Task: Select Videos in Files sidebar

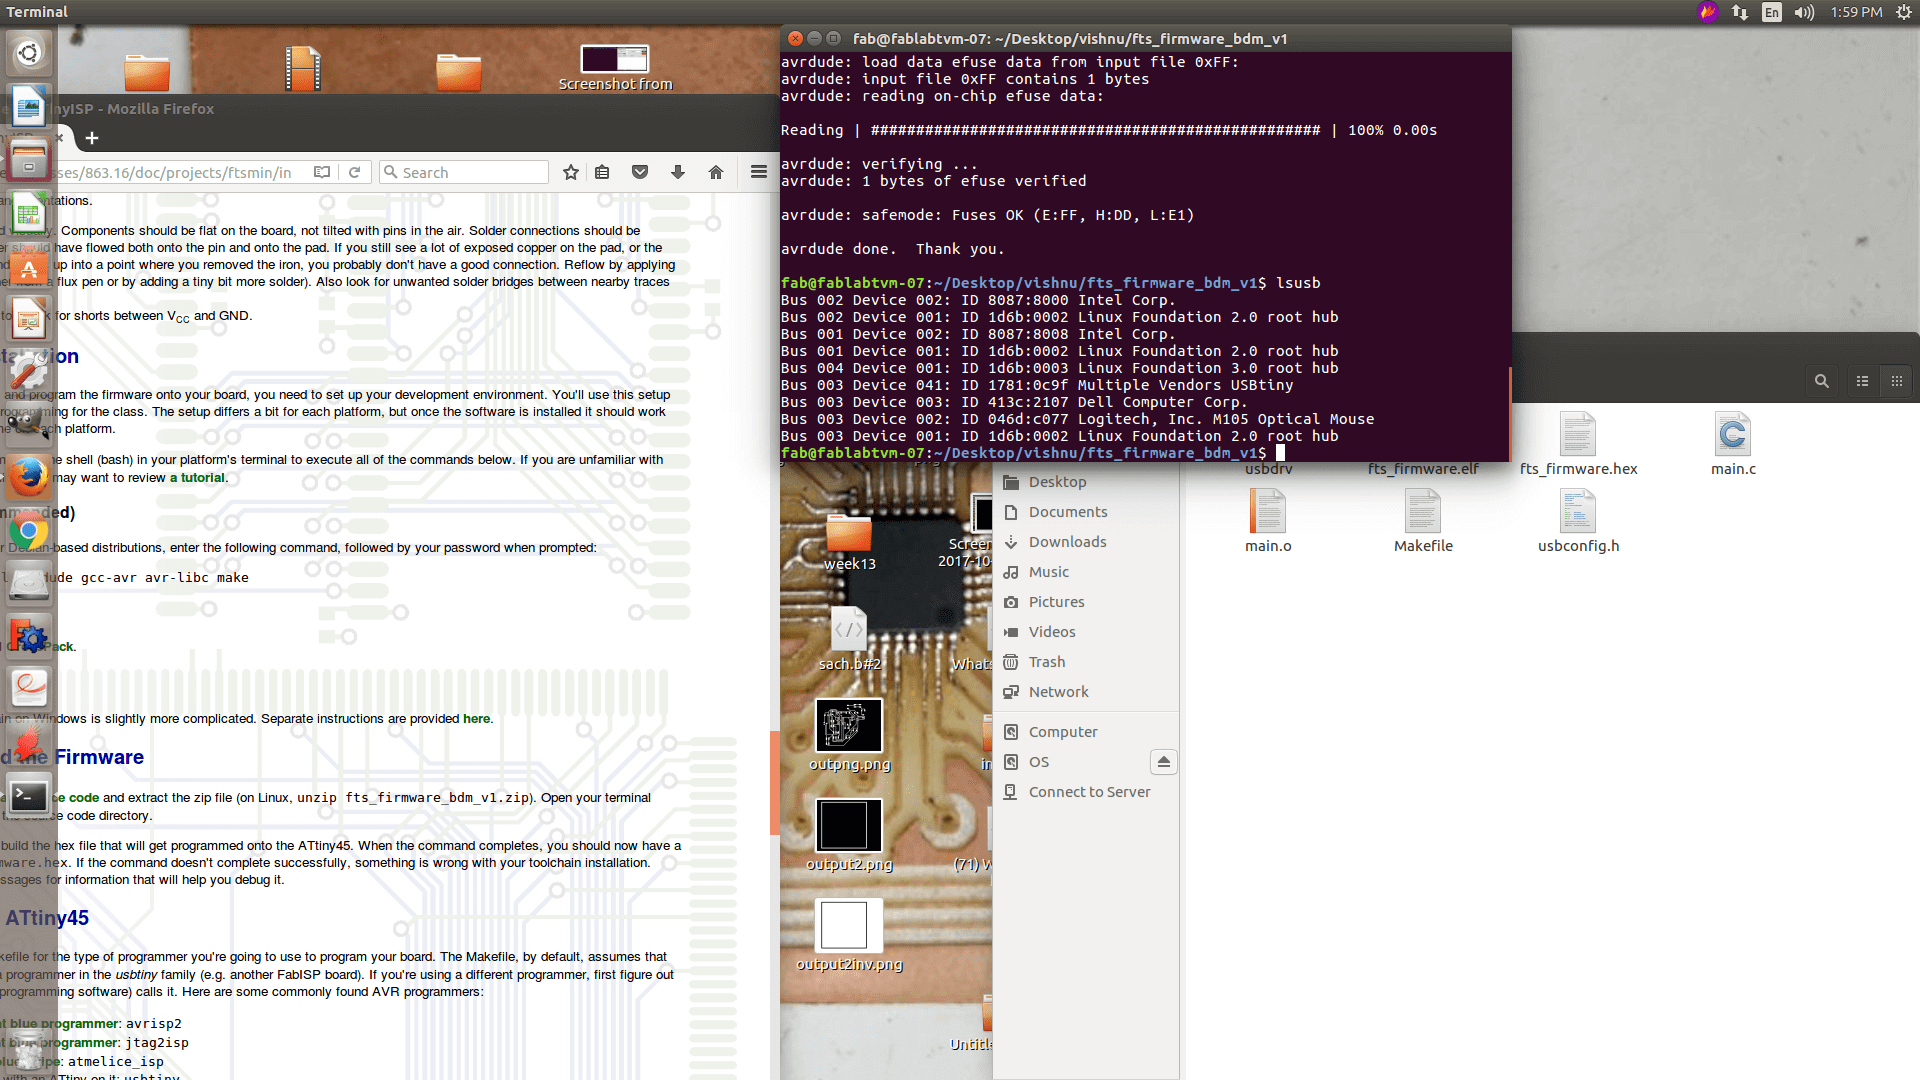Action: [1052, 632]
